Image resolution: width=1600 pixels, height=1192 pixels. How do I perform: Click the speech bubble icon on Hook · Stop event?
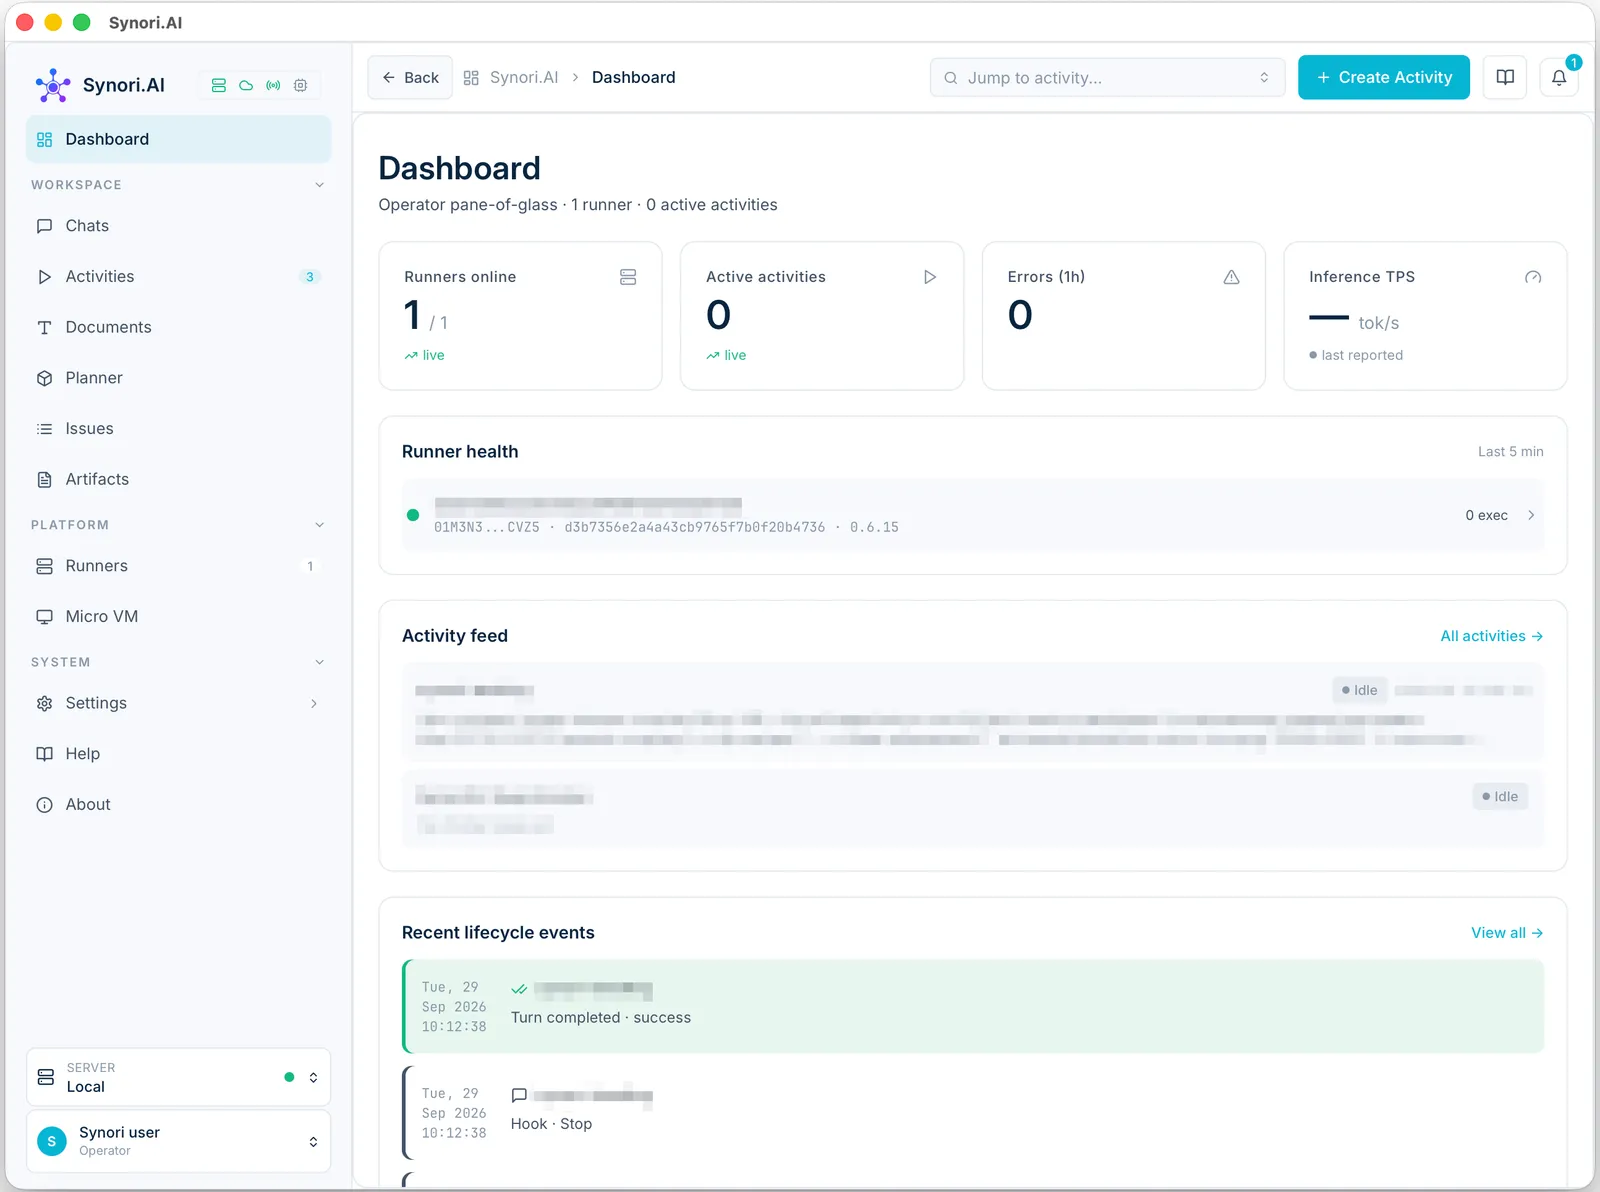coord(519,1095)
